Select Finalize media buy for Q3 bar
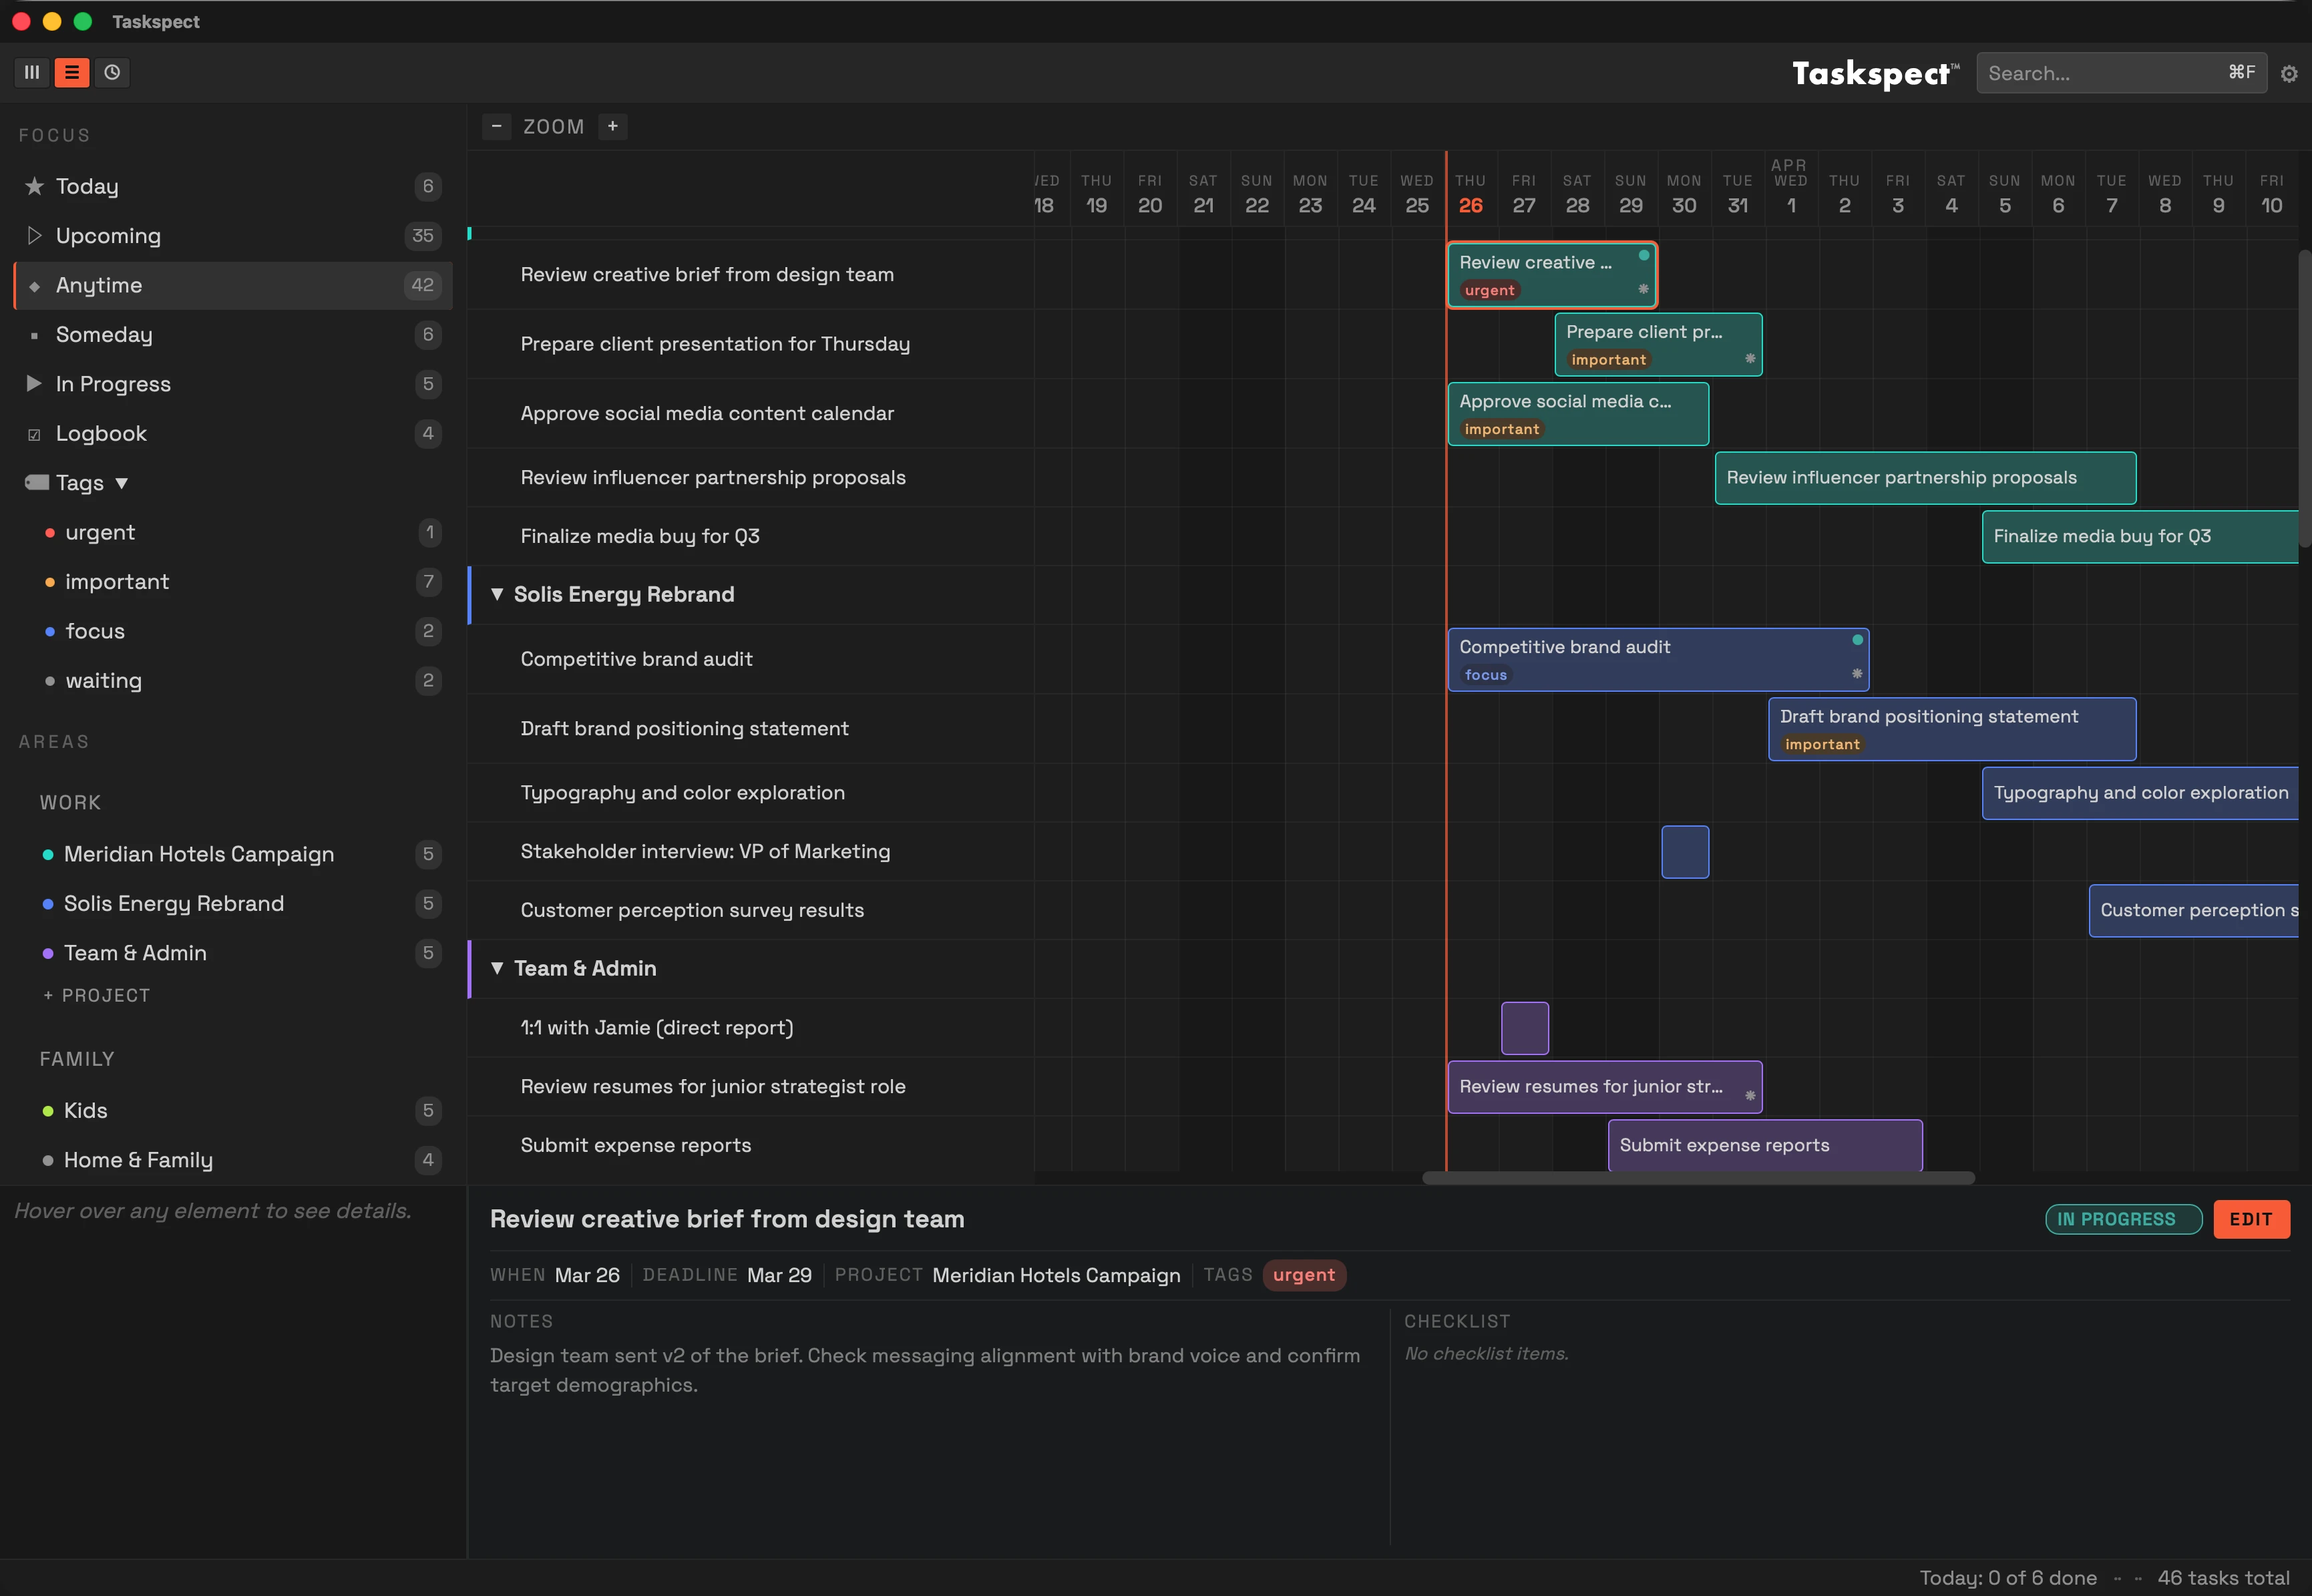The height and width of the screenshot is (1596, 2312). point(2140,537)
